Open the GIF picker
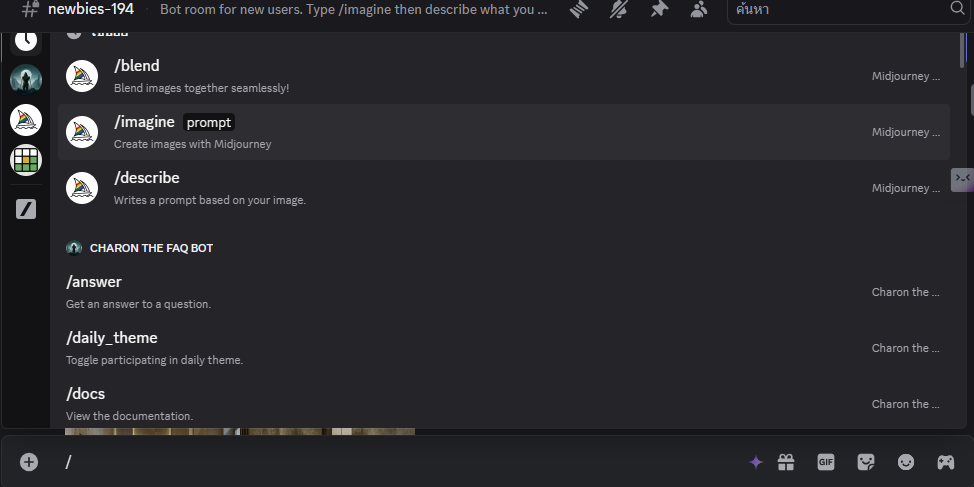The width and height of the screenshot is (974, 487). [x=826, y=462]
